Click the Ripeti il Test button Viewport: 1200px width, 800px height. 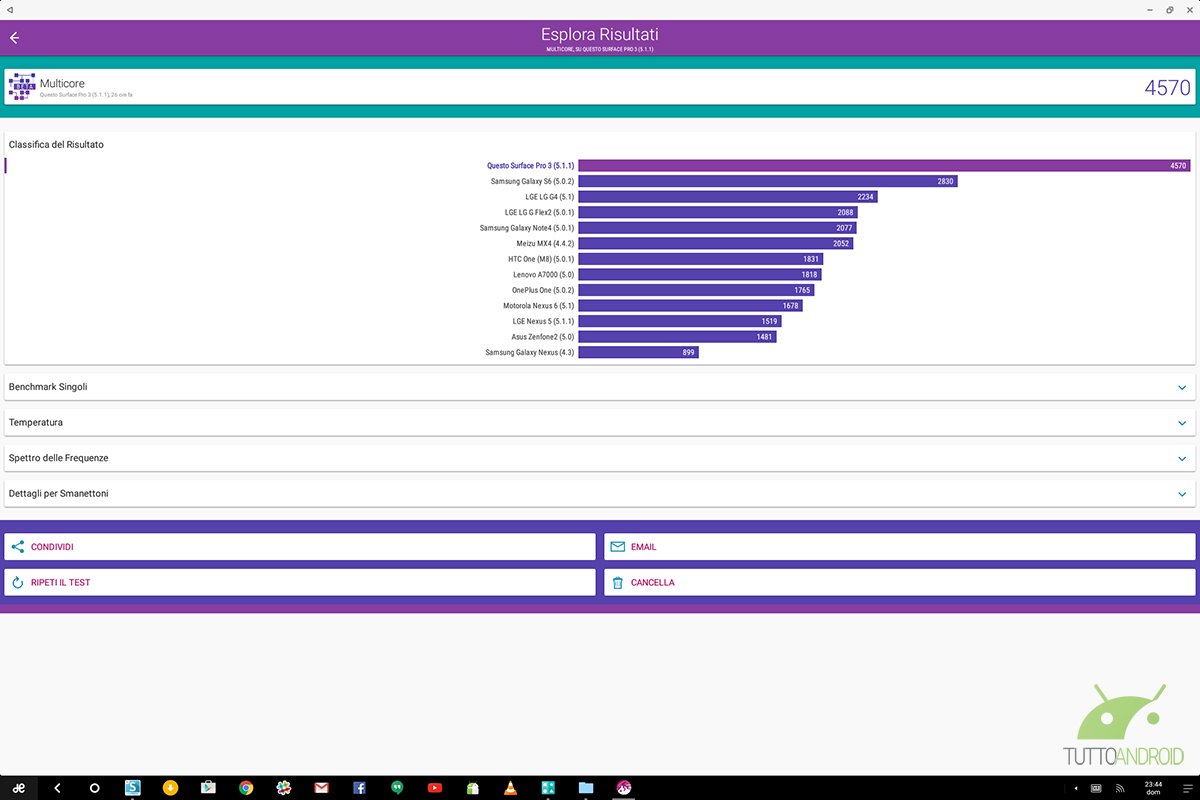click(x=300, y=582)
